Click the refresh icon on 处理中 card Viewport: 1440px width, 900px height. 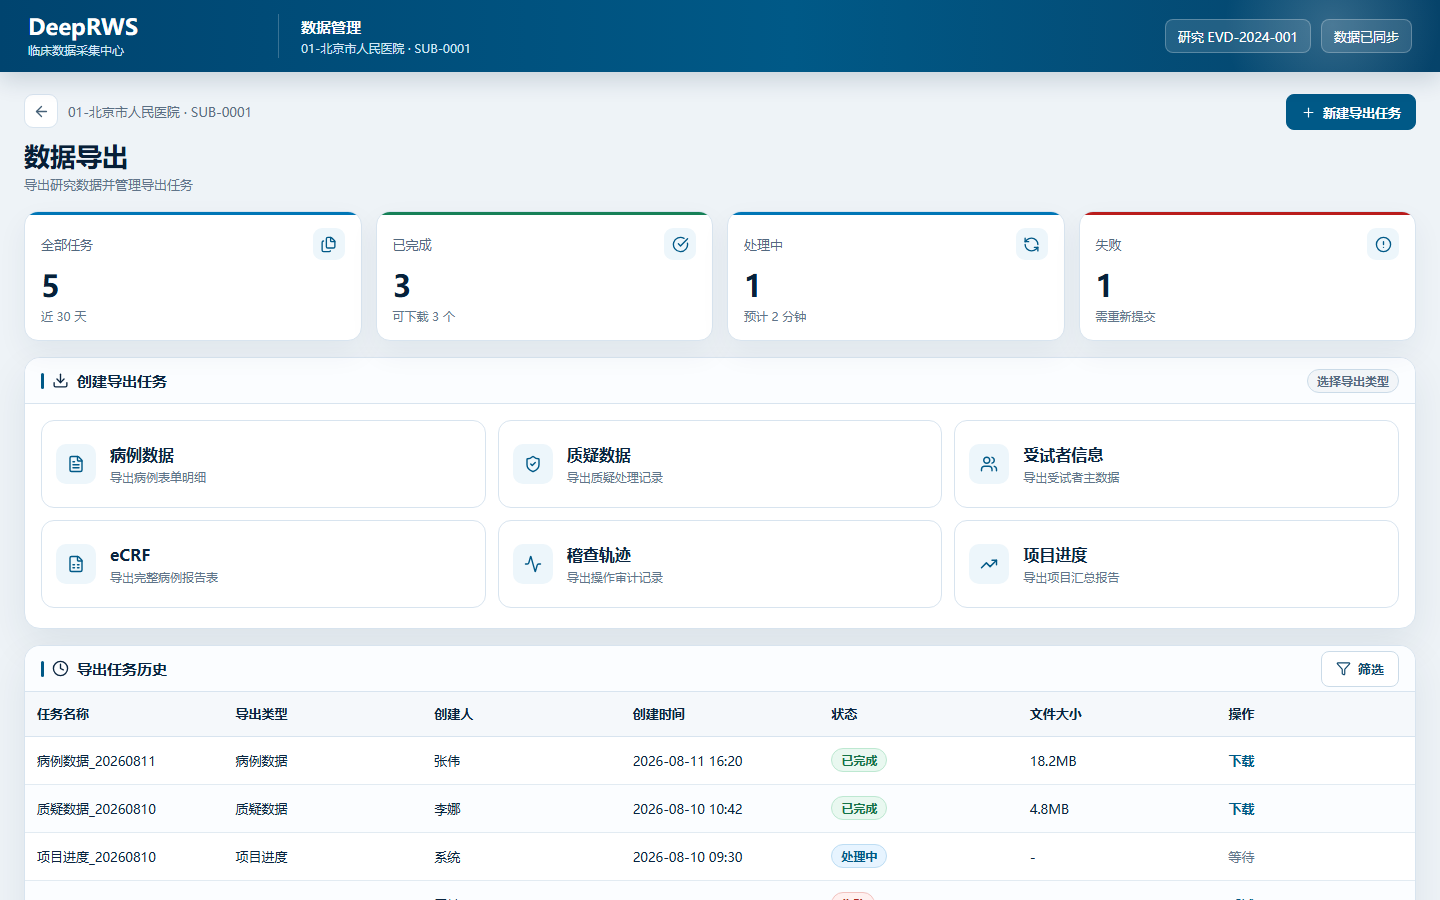(x=1032, y=244)
